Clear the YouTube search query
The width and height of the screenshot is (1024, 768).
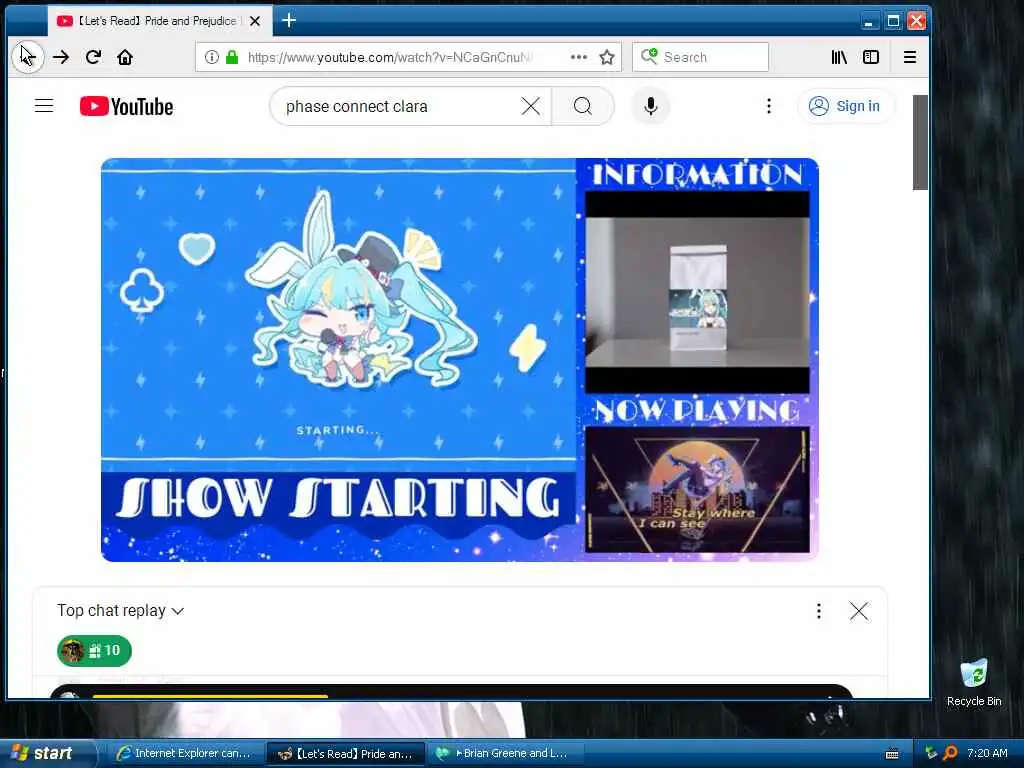531,106
